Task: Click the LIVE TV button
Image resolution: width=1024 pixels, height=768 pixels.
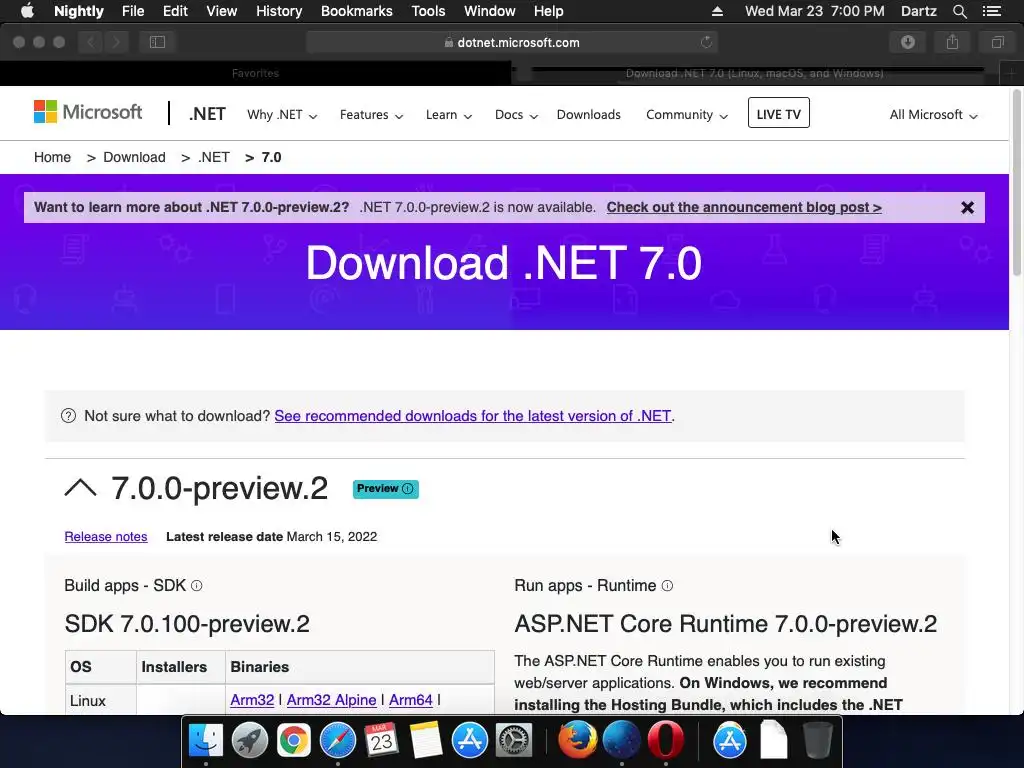Action: click(778, 113)
